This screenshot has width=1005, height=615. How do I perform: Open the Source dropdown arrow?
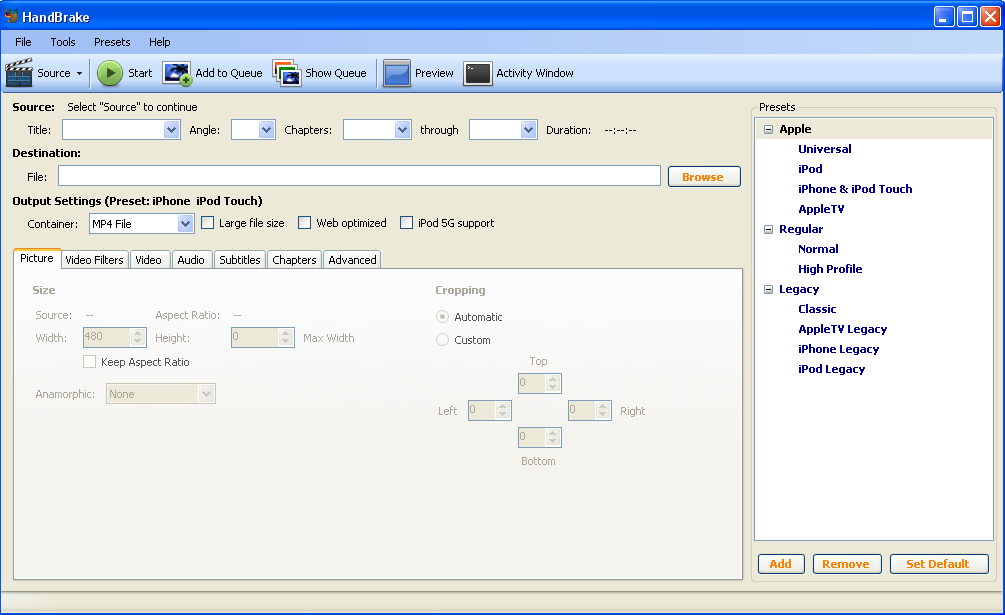(79, 73)
